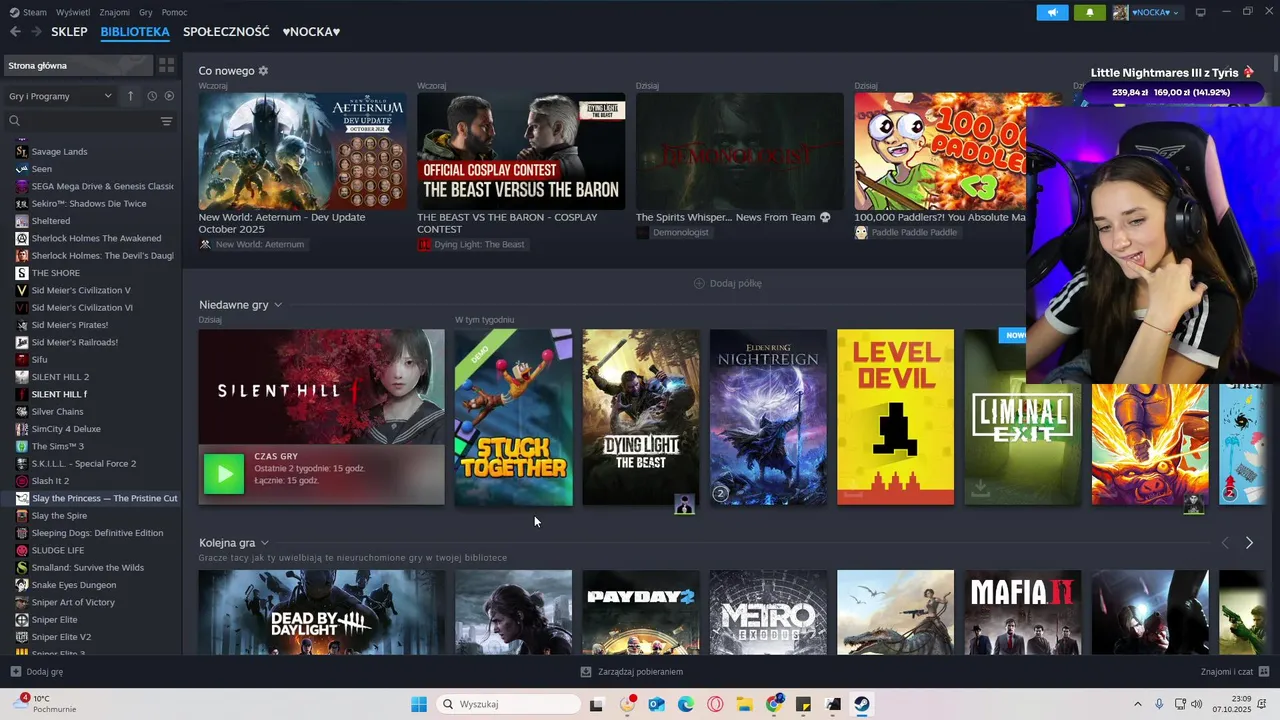Open the ♥NOCKA♥ account dropdown

[1146, 12]
